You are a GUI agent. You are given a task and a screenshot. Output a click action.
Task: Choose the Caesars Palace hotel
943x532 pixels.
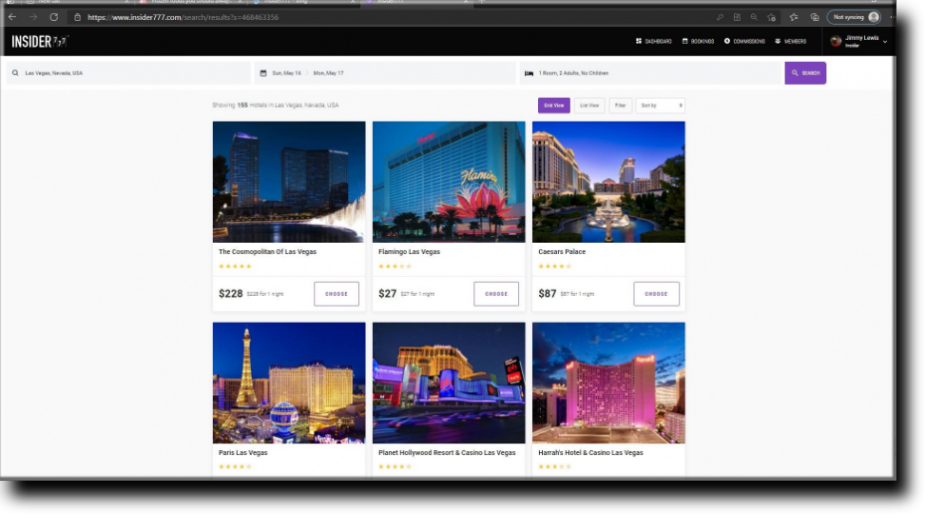tap(656, 294)
